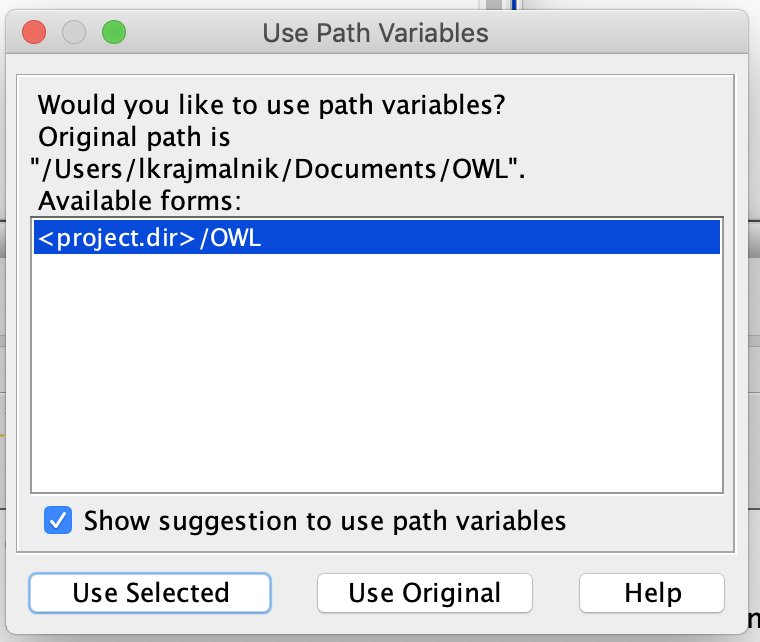Image resolution: width=760 pixels, height=642 pixels.
Task: Click the Use Path Variables title text
Action: [375, 33]
